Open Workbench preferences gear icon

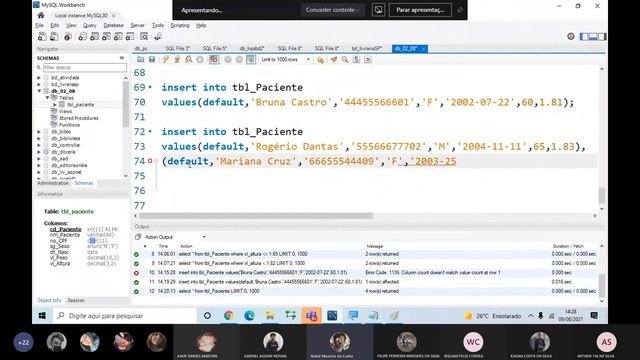[x=571, y=36]
